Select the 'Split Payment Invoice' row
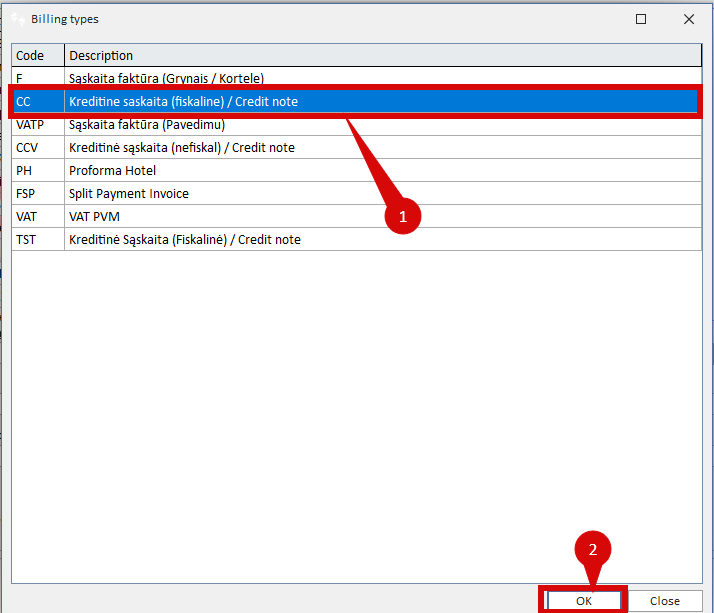This screenshot has width=714, height=613. pyautogui.click(x=357, y=193)
